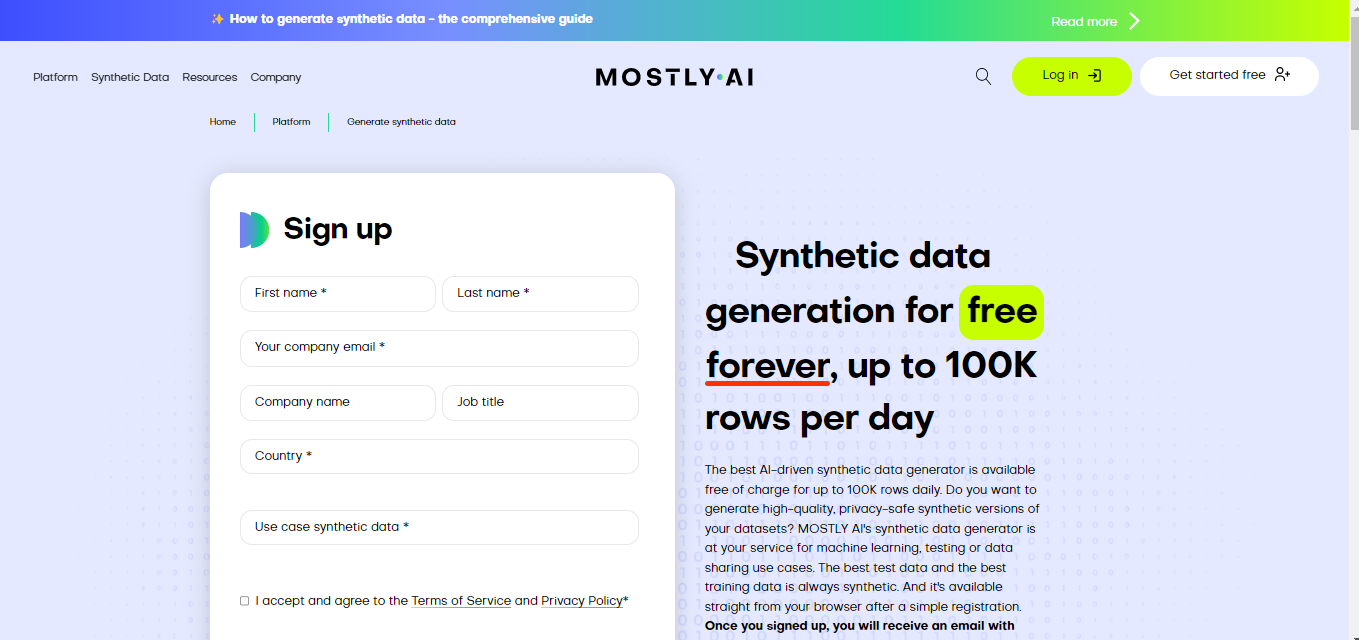Image resolution: width=1359 pixels, height=640 pixels.
Task: Open the Privacy Policy link
Action: click(582, 601)
